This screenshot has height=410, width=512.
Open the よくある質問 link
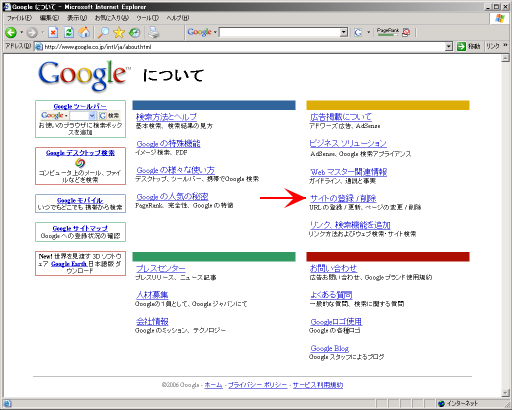(x=331, y=295)
